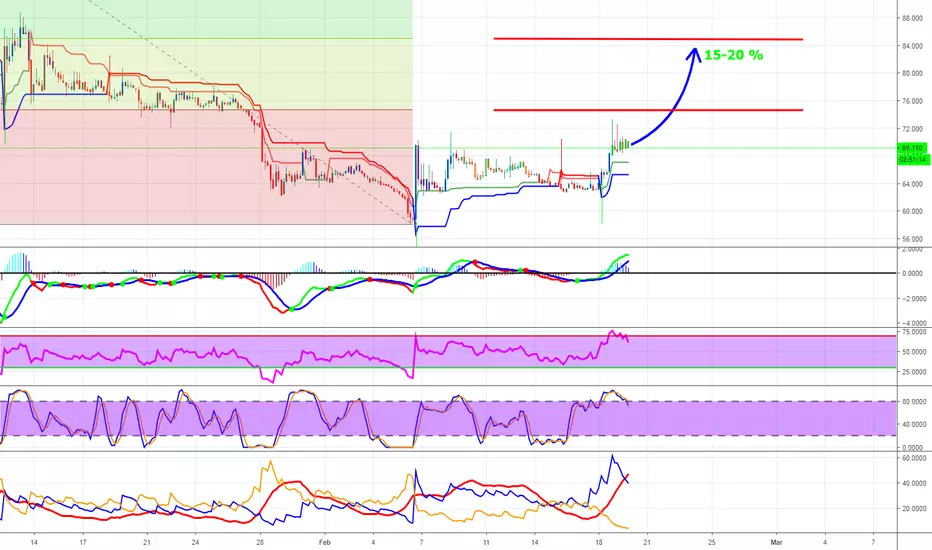This screenshot has height=550, width=932.
Task: Click the 60.000 price axis label
Action: click(x=912, y=211)
